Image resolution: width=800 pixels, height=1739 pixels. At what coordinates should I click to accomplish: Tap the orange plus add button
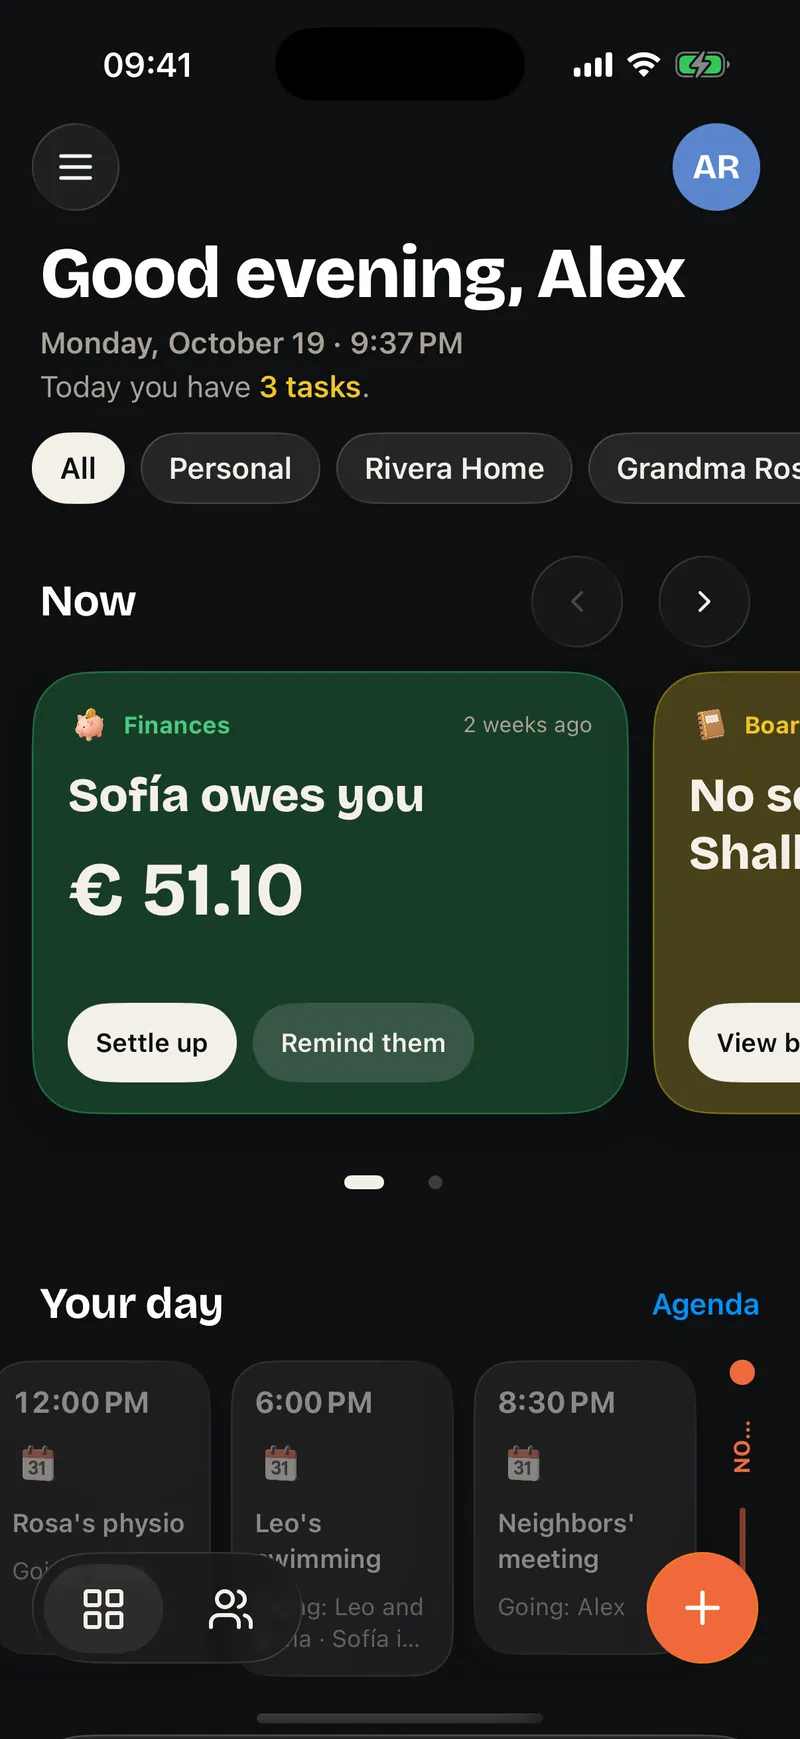[702, 1608]
